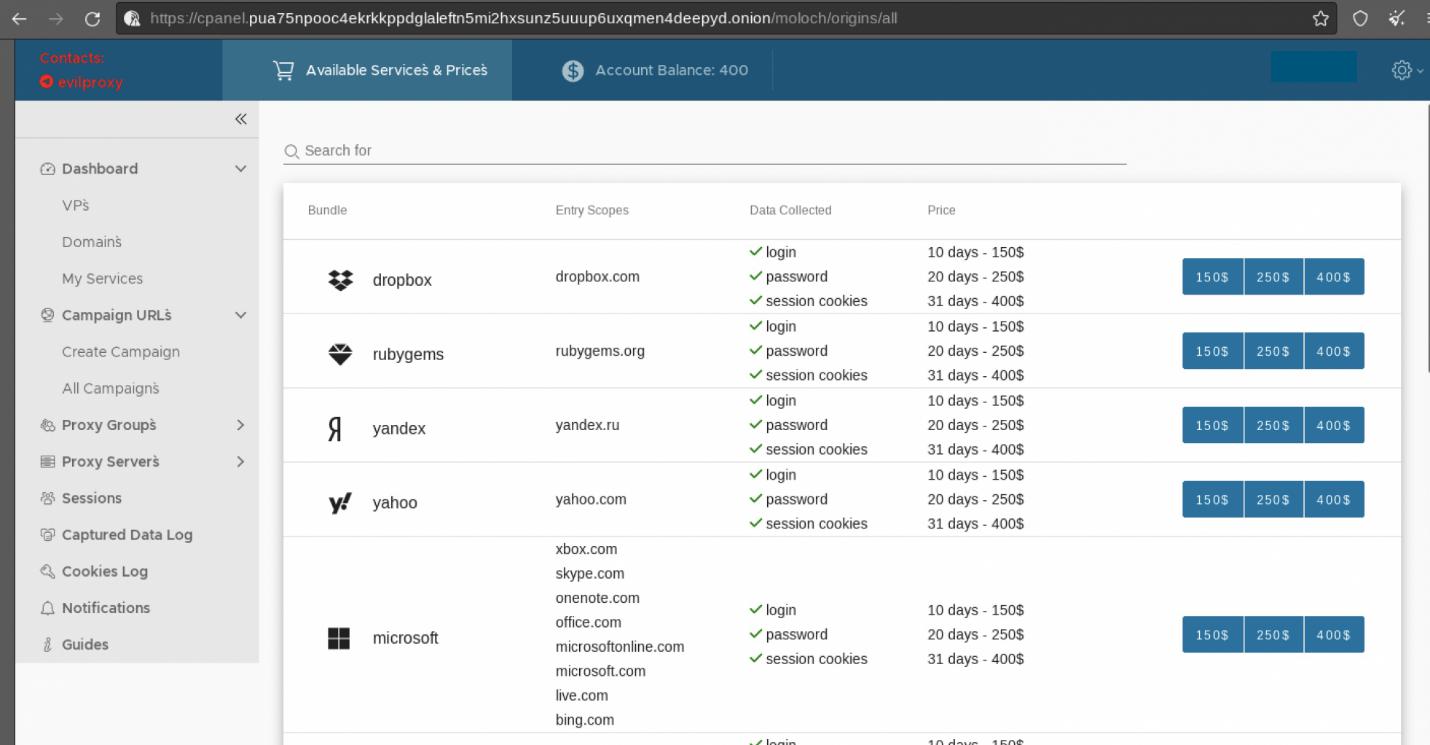Click the live.com entry scope
The width and height of the screenshot is (1430, 745).
(582, 696)
